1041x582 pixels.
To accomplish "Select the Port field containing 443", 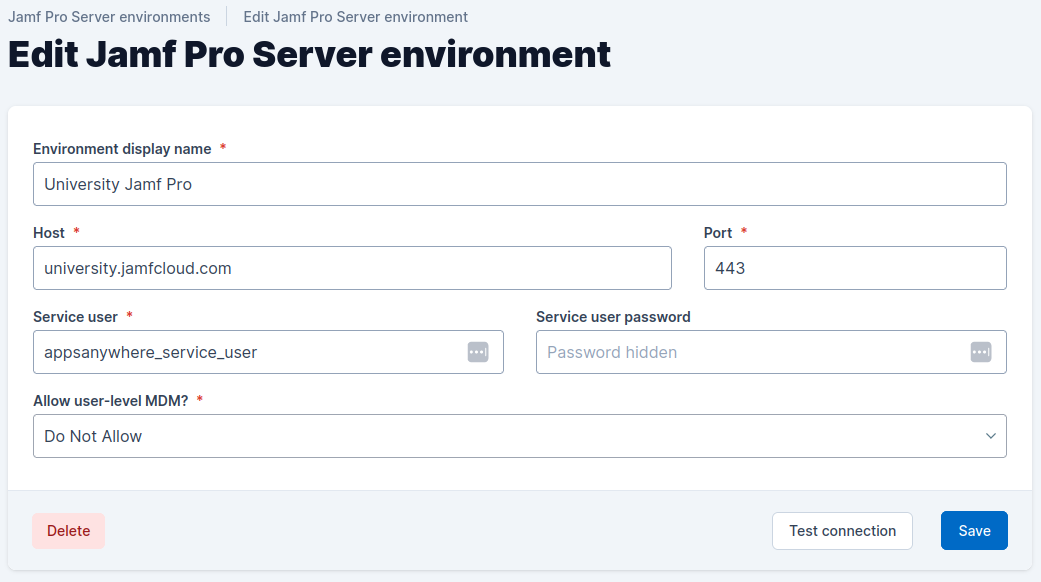I will (854, 268).
